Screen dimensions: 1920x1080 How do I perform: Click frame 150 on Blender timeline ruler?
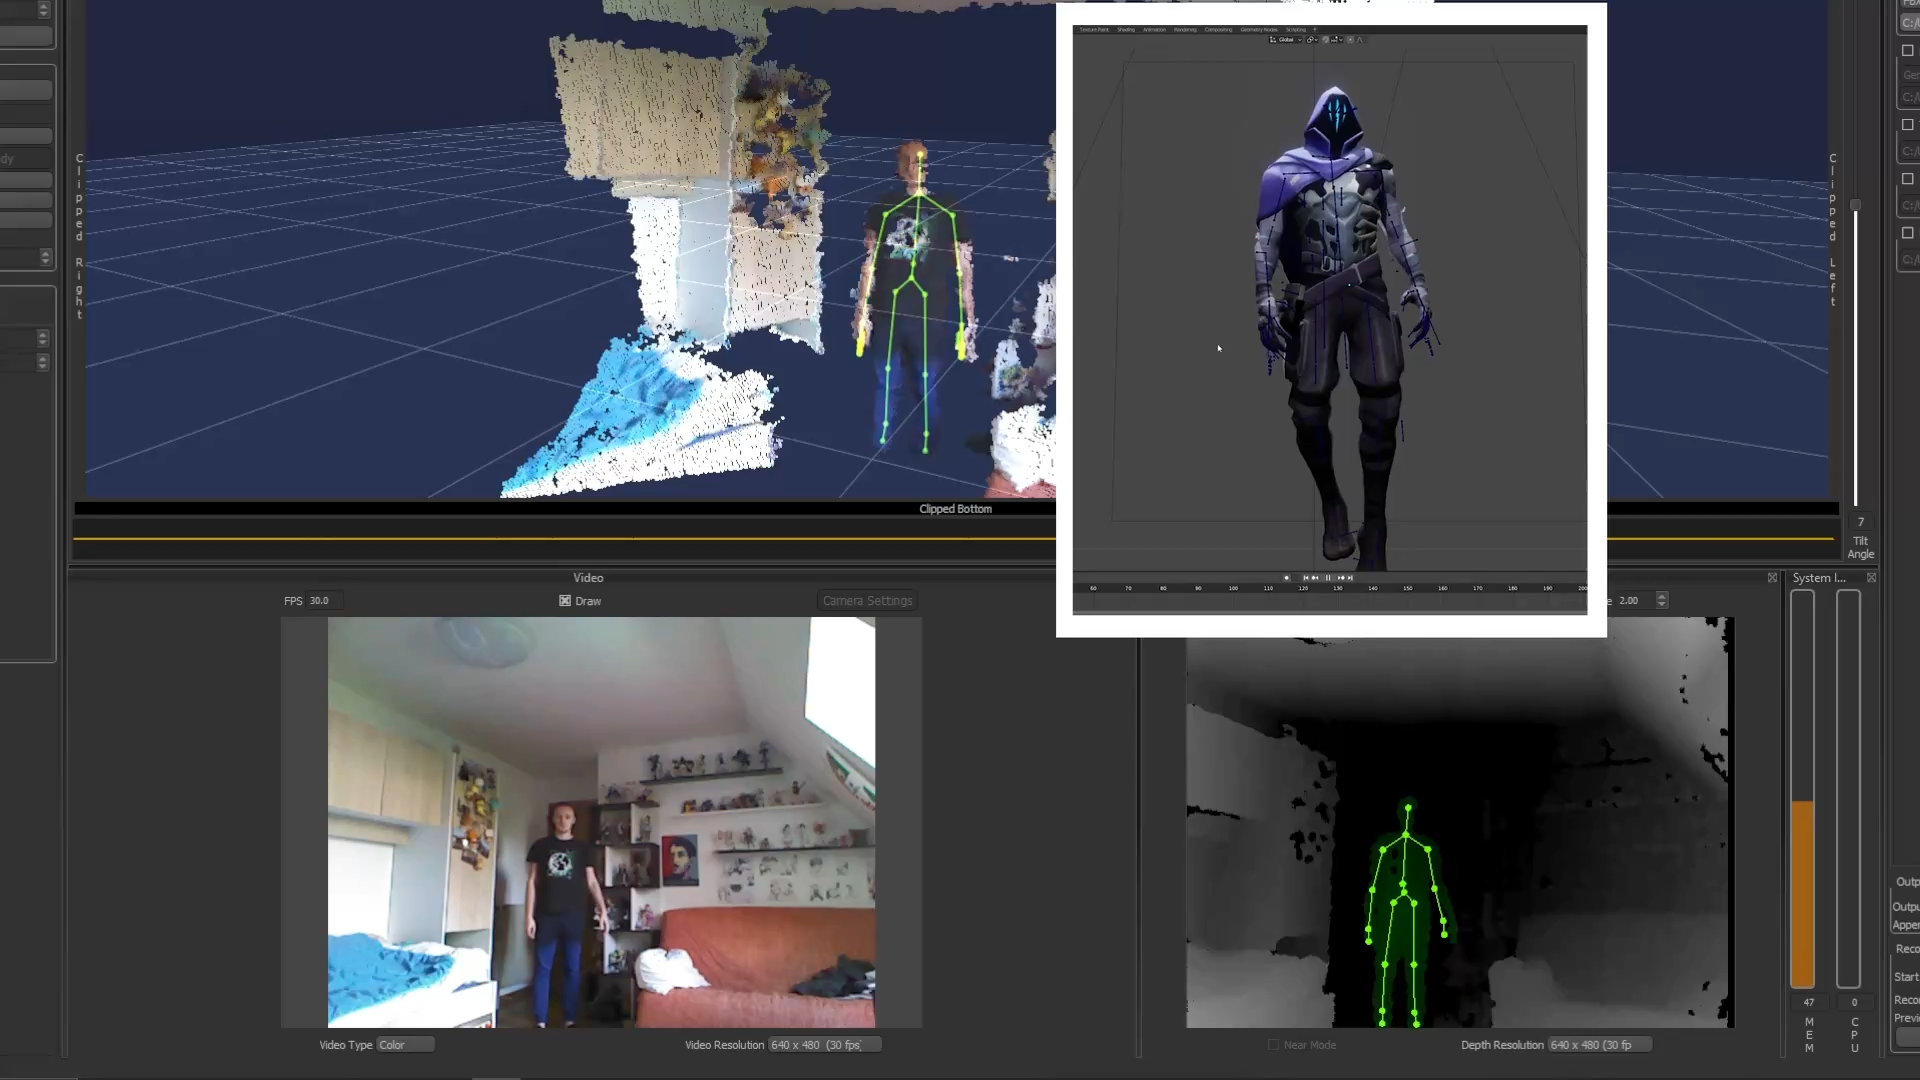pyautogui.click(x=1407, y=588)
